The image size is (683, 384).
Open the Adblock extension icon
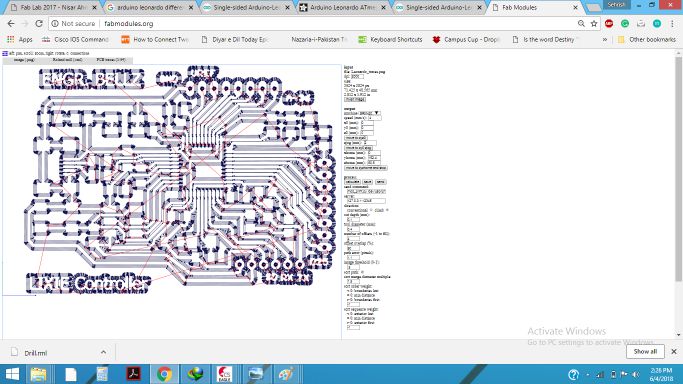(x=609, y=24)
